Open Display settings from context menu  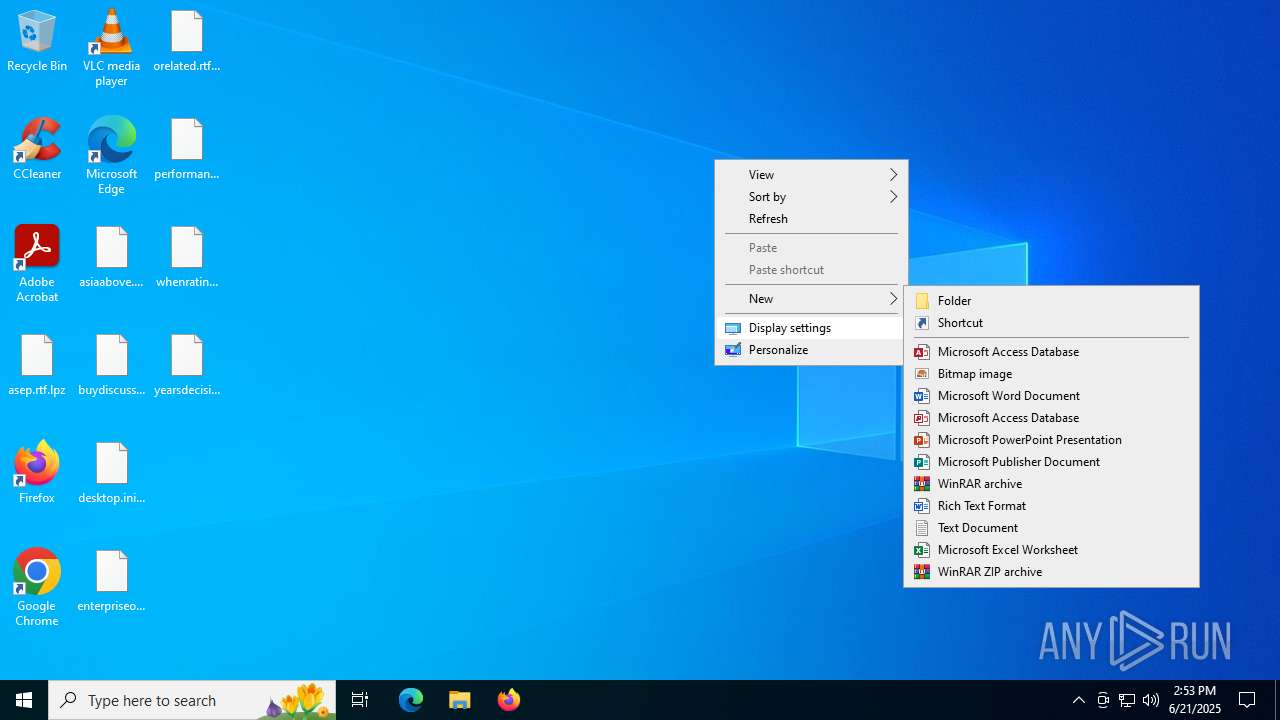click(811, 328)
